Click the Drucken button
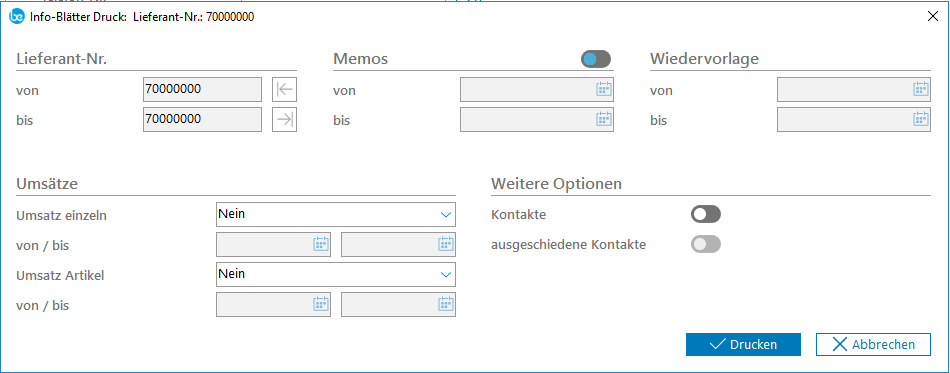The height and width of the screenshot is (373, 950). click(743, 345)
